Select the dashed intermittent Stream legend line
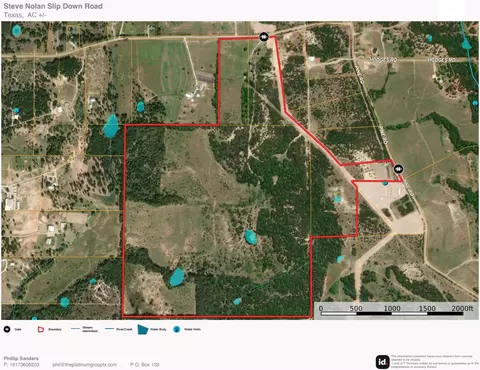The height and width of the screenshot is (370, 480). (x=76, y=329)
